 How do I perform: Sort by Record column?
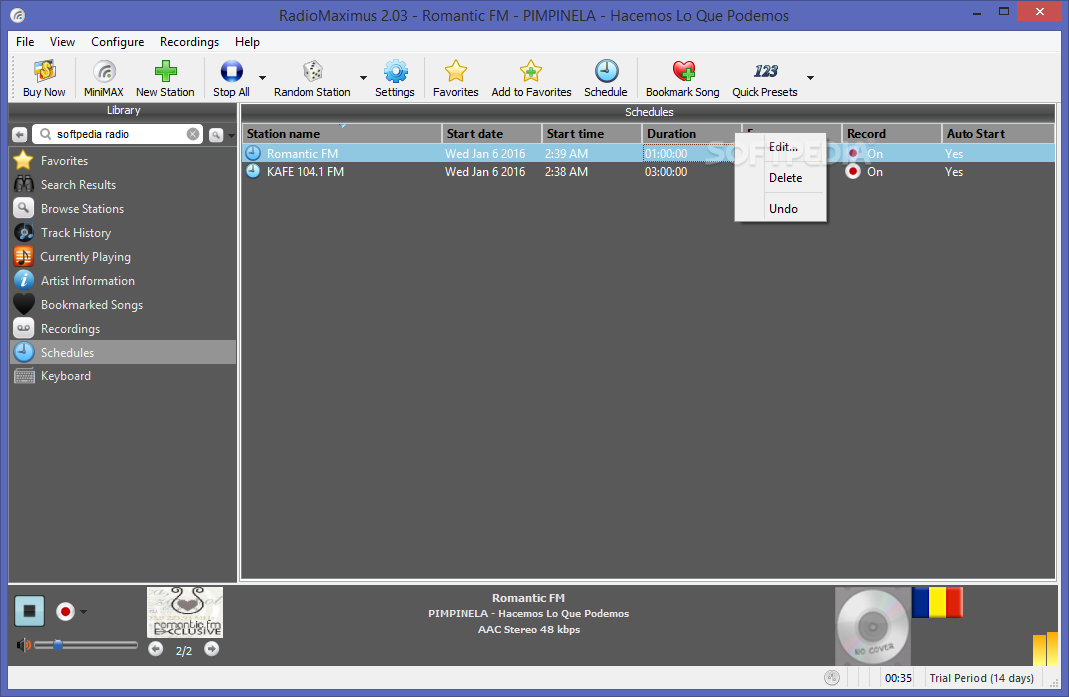(x=891, y=134)
